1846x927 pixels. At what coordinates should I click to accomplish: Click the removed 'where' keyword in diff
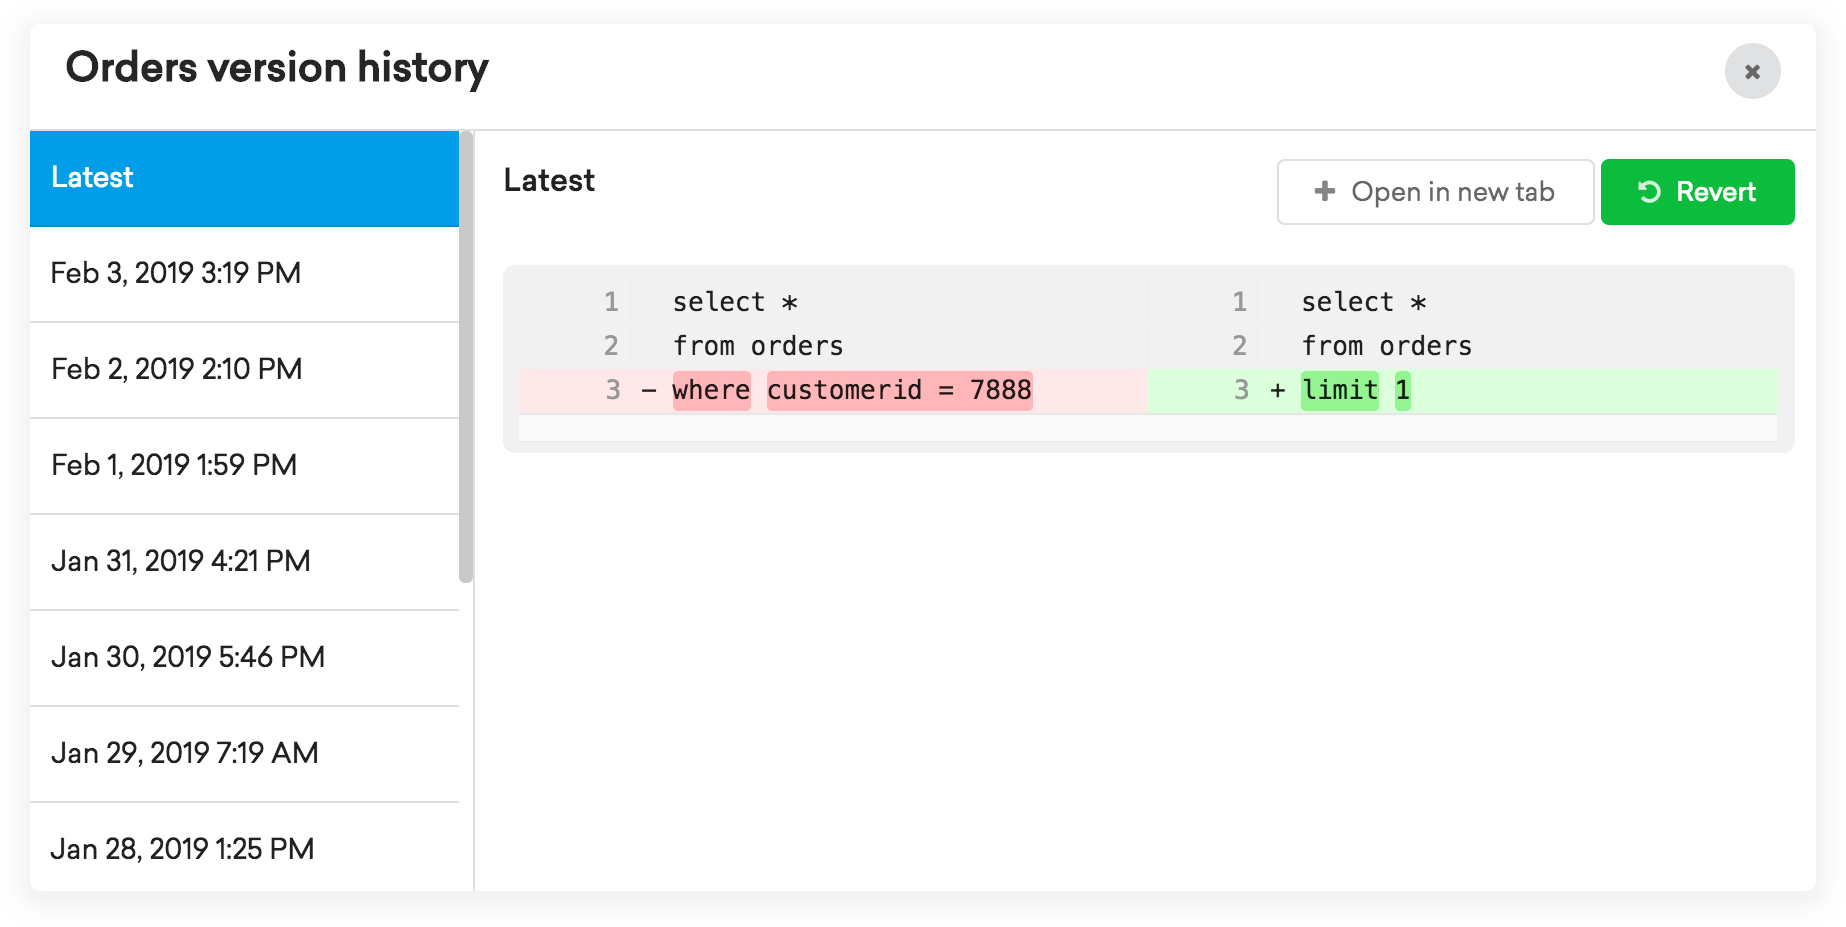coord(711,390)
